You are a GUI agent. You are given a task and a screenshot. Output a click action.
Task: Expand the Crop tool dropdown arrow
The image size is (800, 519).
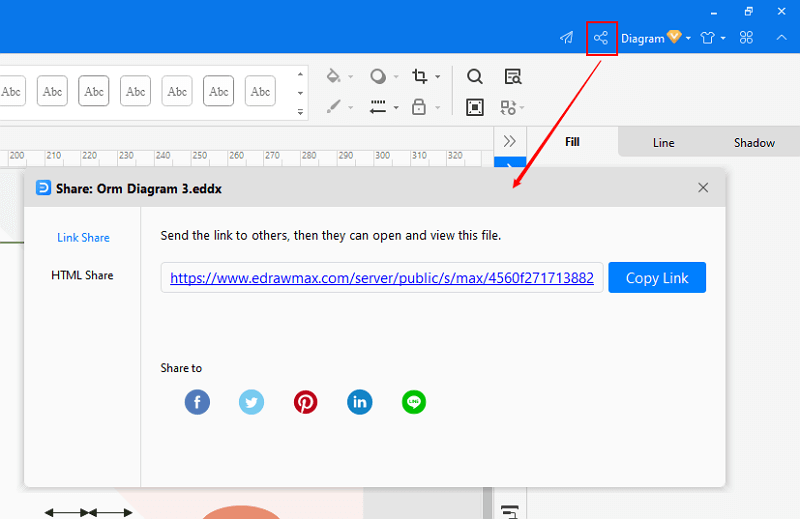coord(438,77)
